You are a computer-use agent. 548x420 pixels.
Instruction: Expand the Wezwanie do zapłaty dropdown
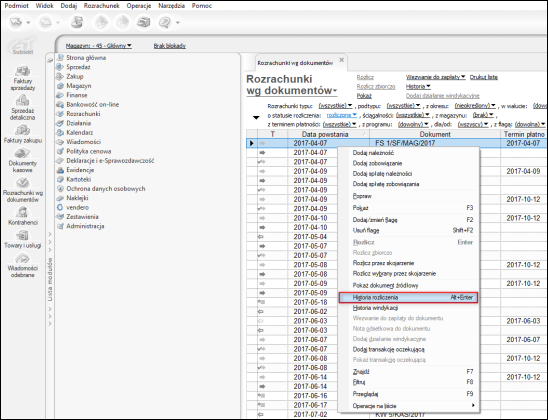coord(435,77)
